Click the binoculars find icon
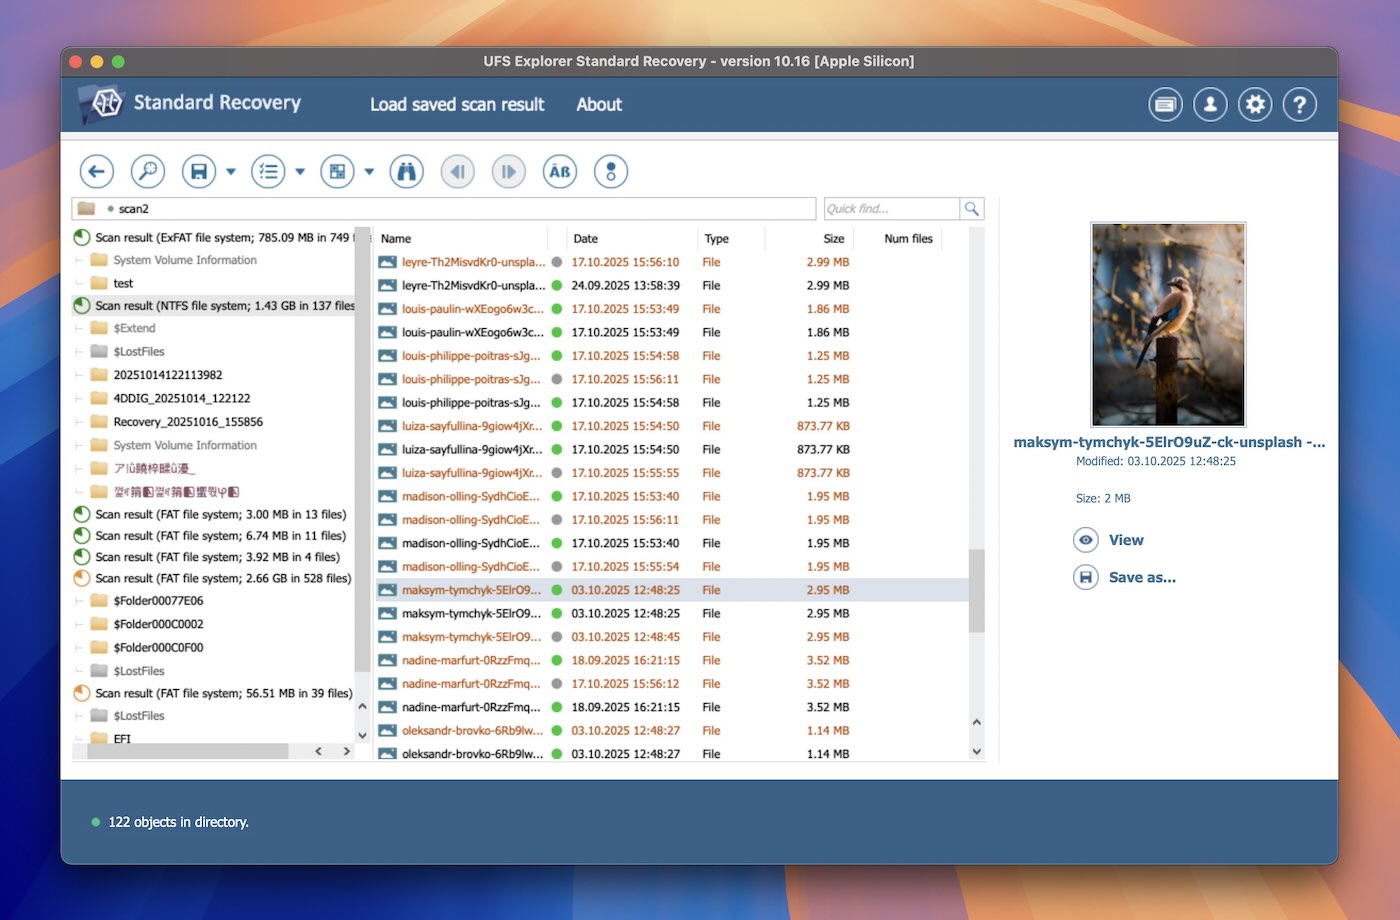The image size is (1400, 920). pos(406,172)
